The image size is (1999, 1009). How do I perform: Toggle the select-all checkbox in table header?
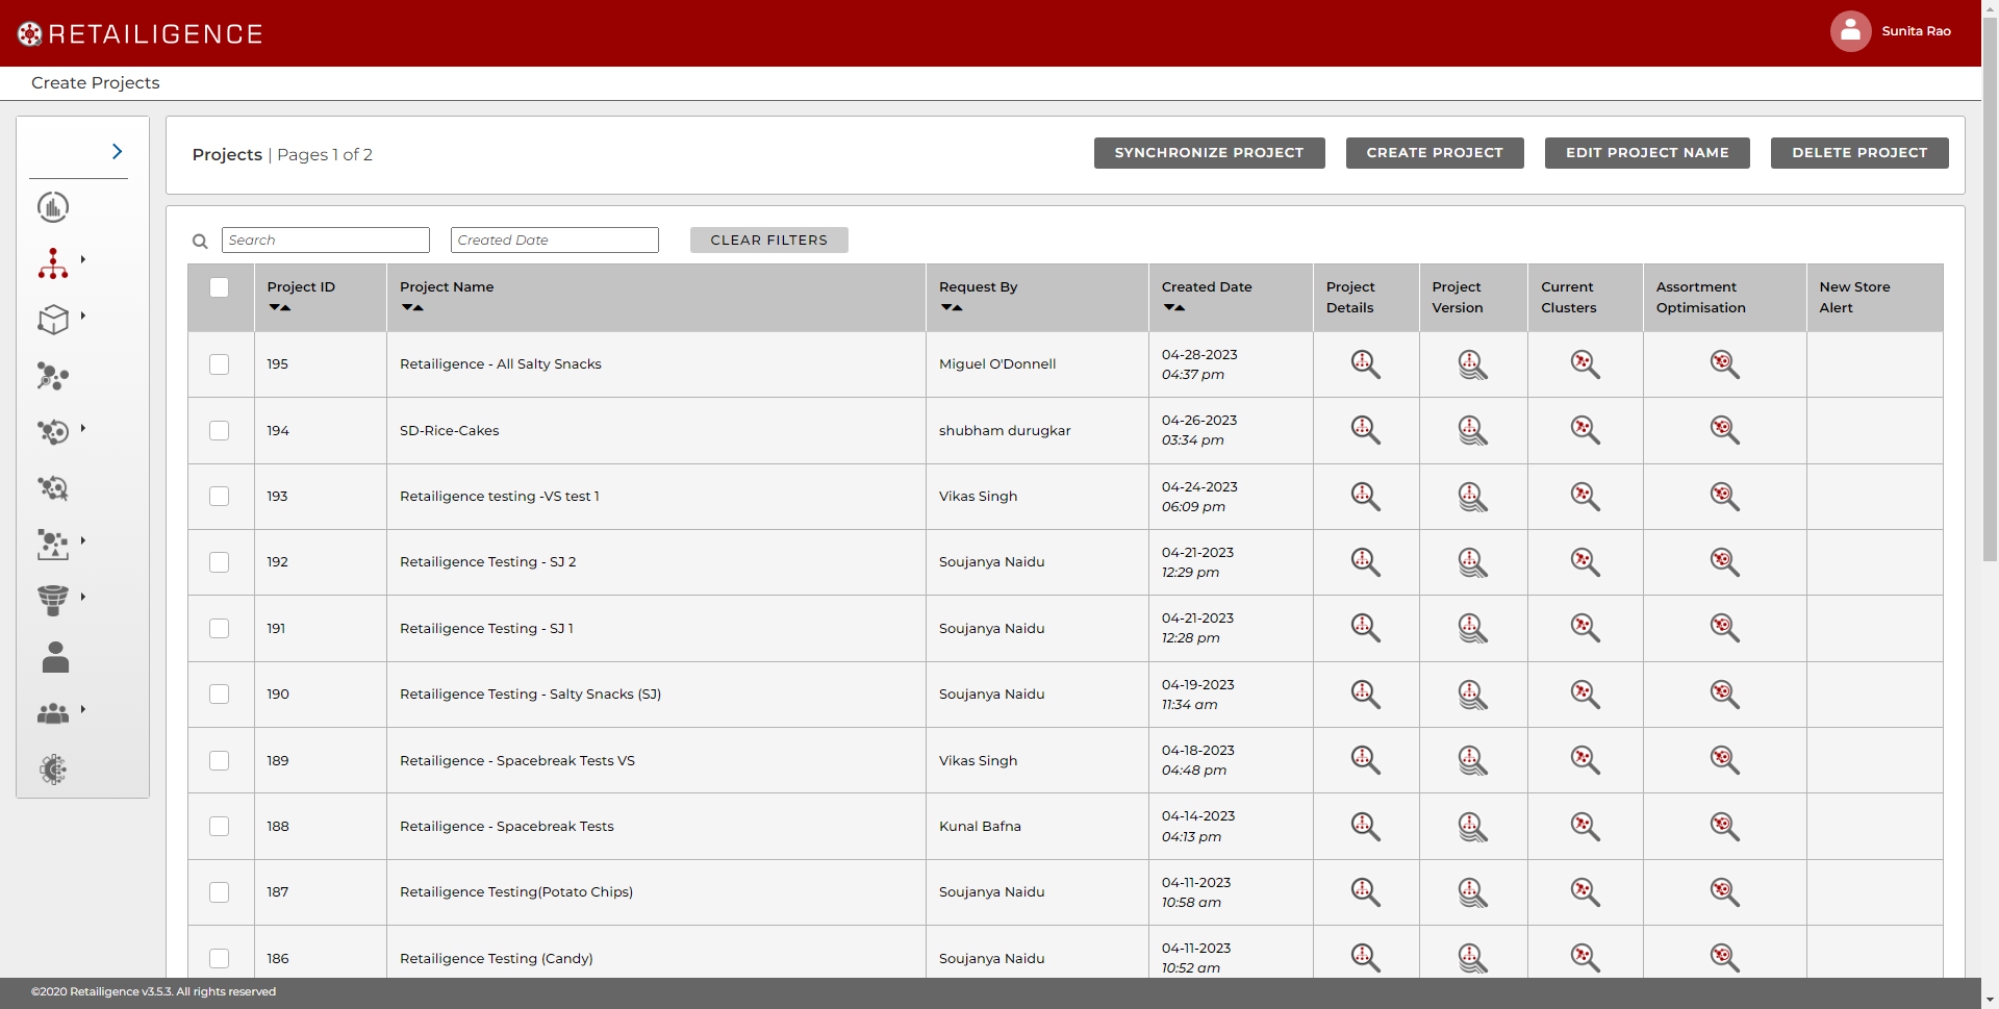pos(219,288)
